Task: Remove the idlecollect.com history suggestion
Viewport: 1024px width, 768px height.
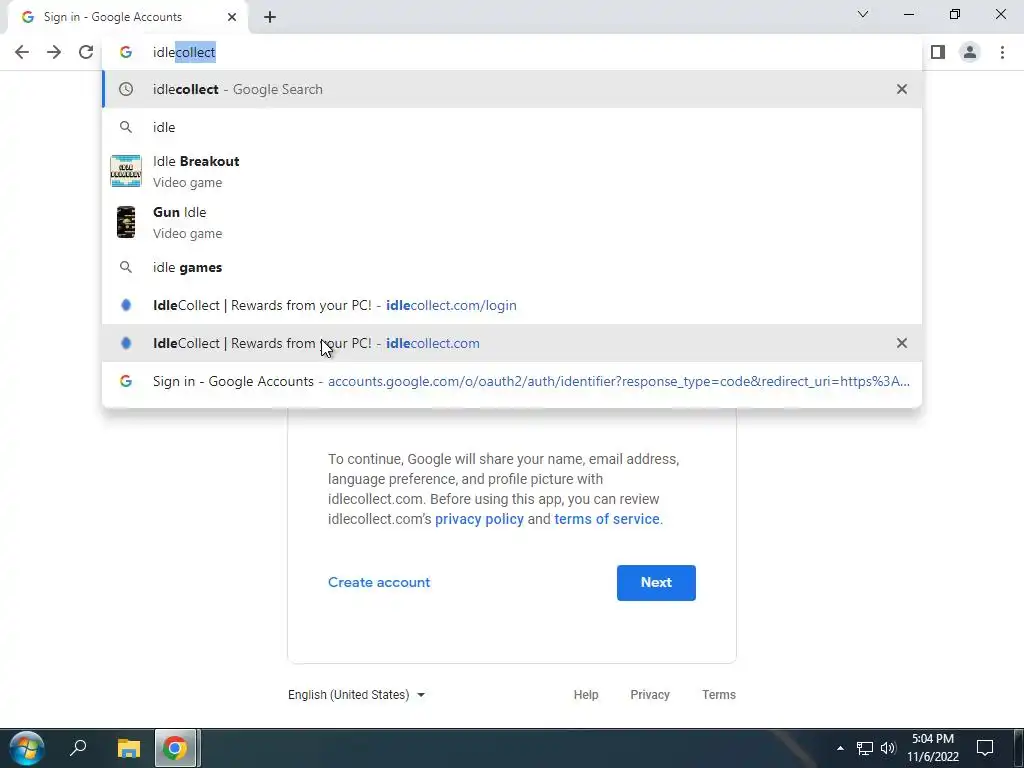Action: coord(902,343)
